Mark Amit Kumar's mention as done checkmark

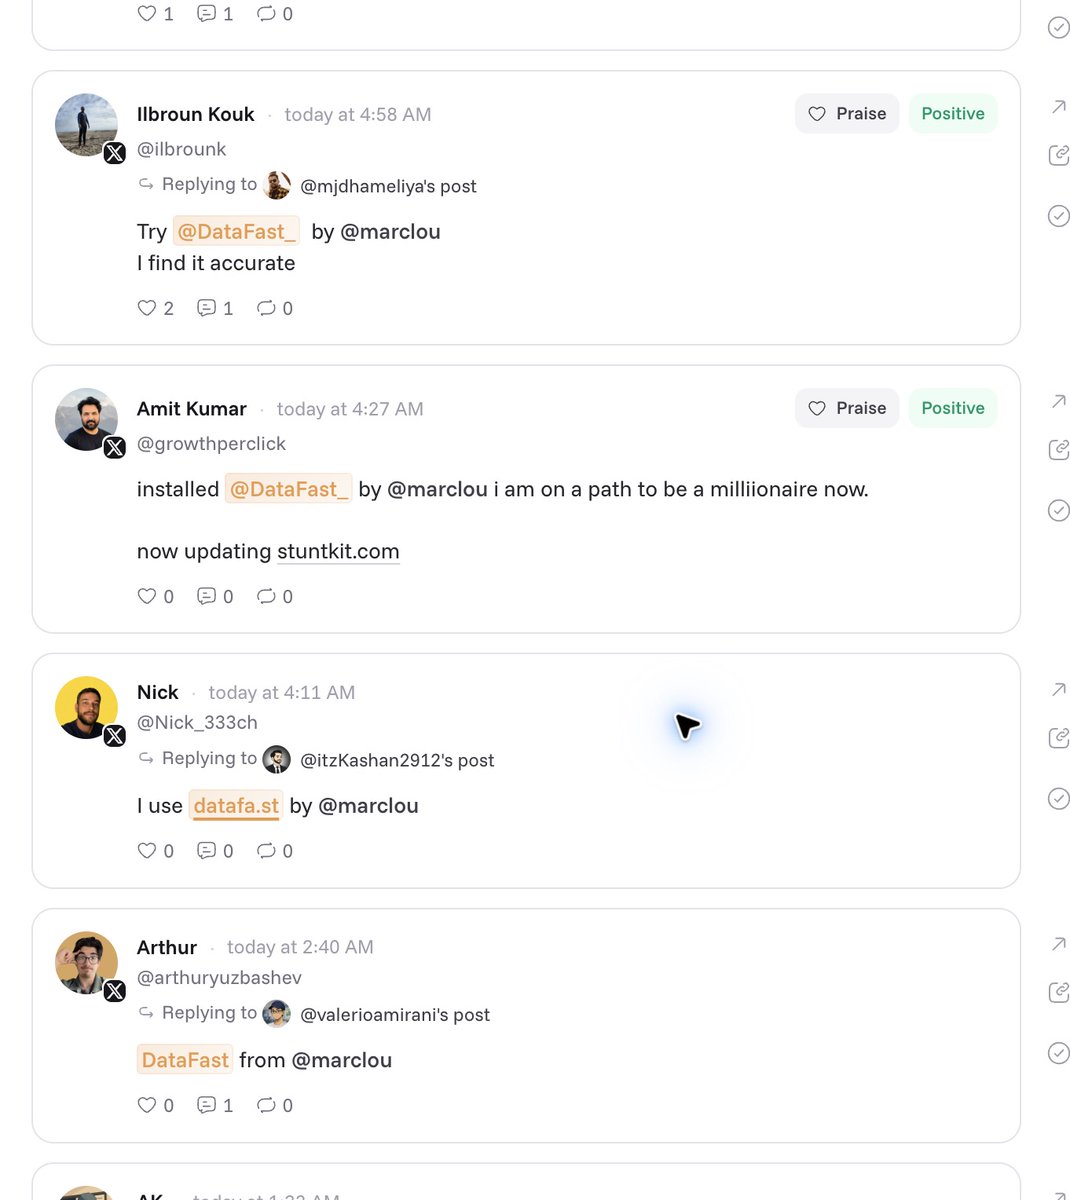[x=1058, y=510]
